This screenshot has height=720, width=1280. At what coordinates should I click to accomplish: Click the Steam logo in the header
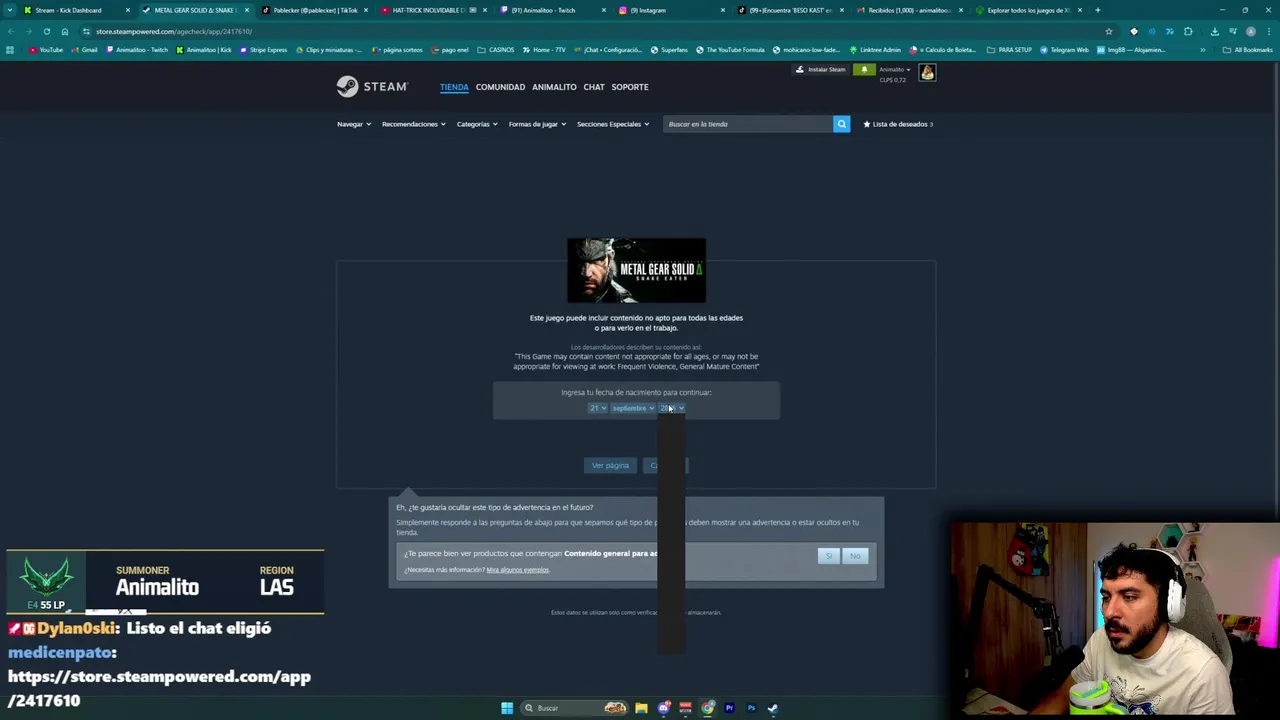click(x=372, y=87)
